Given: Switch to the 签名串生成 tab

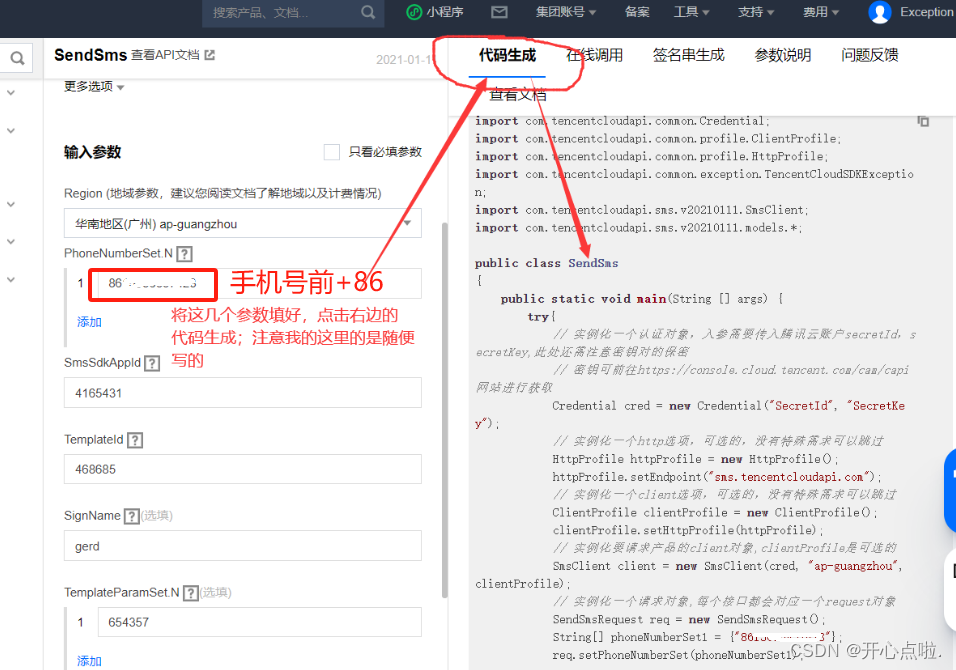Looking at the screenshot, I should [x=688, y=55].
